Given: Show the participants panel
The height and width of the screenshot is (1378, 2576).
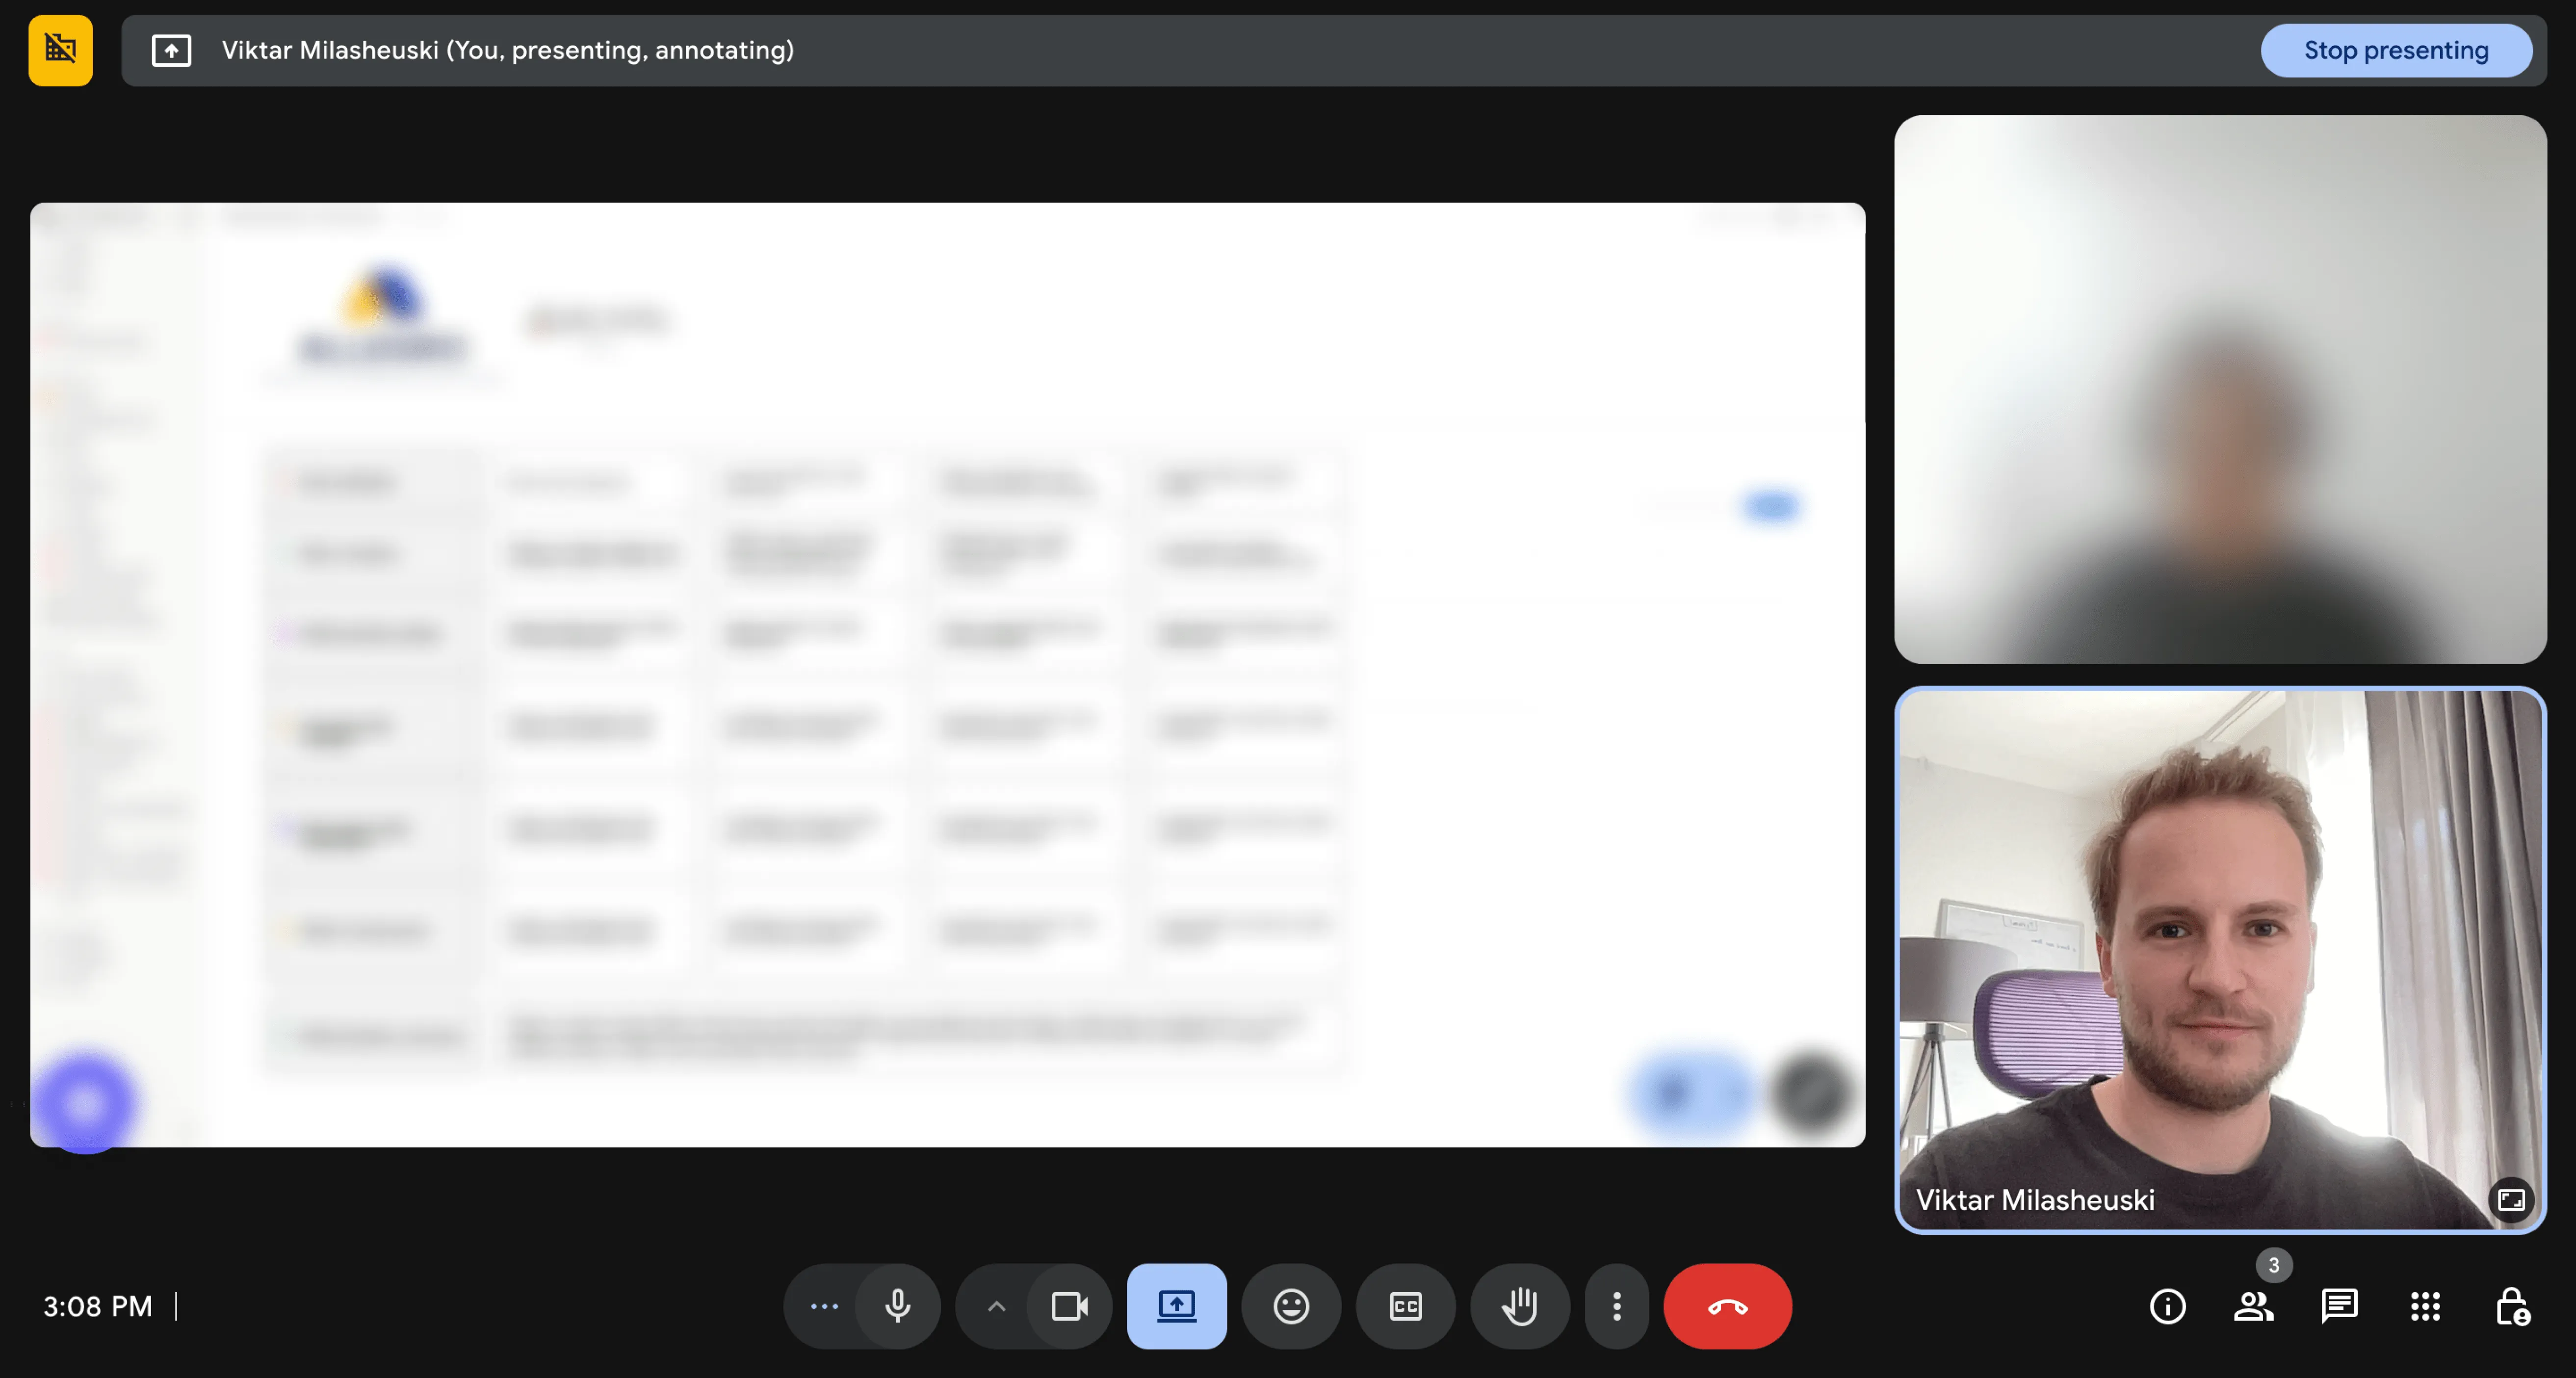Looking at the screenshot, I should (2253, 1306).
